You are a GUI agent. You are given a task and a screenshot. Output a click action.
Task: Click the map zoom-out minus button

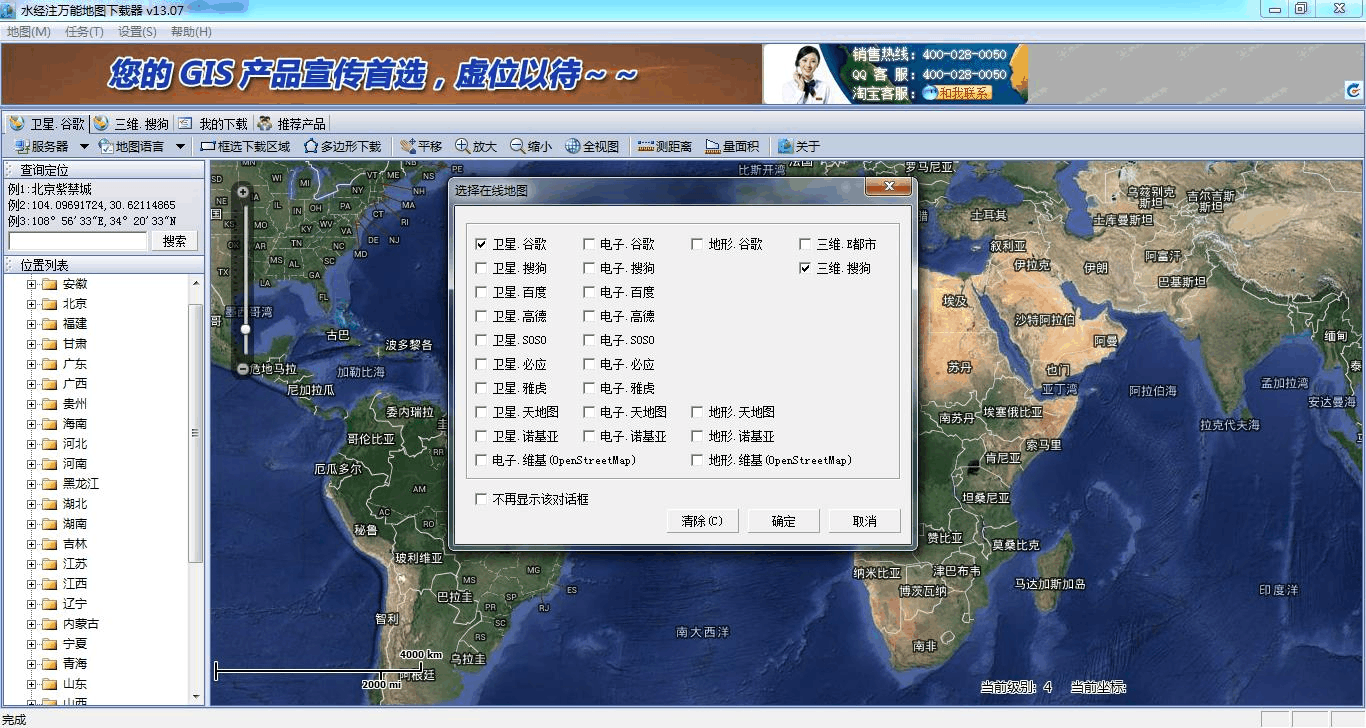(243, 369)
